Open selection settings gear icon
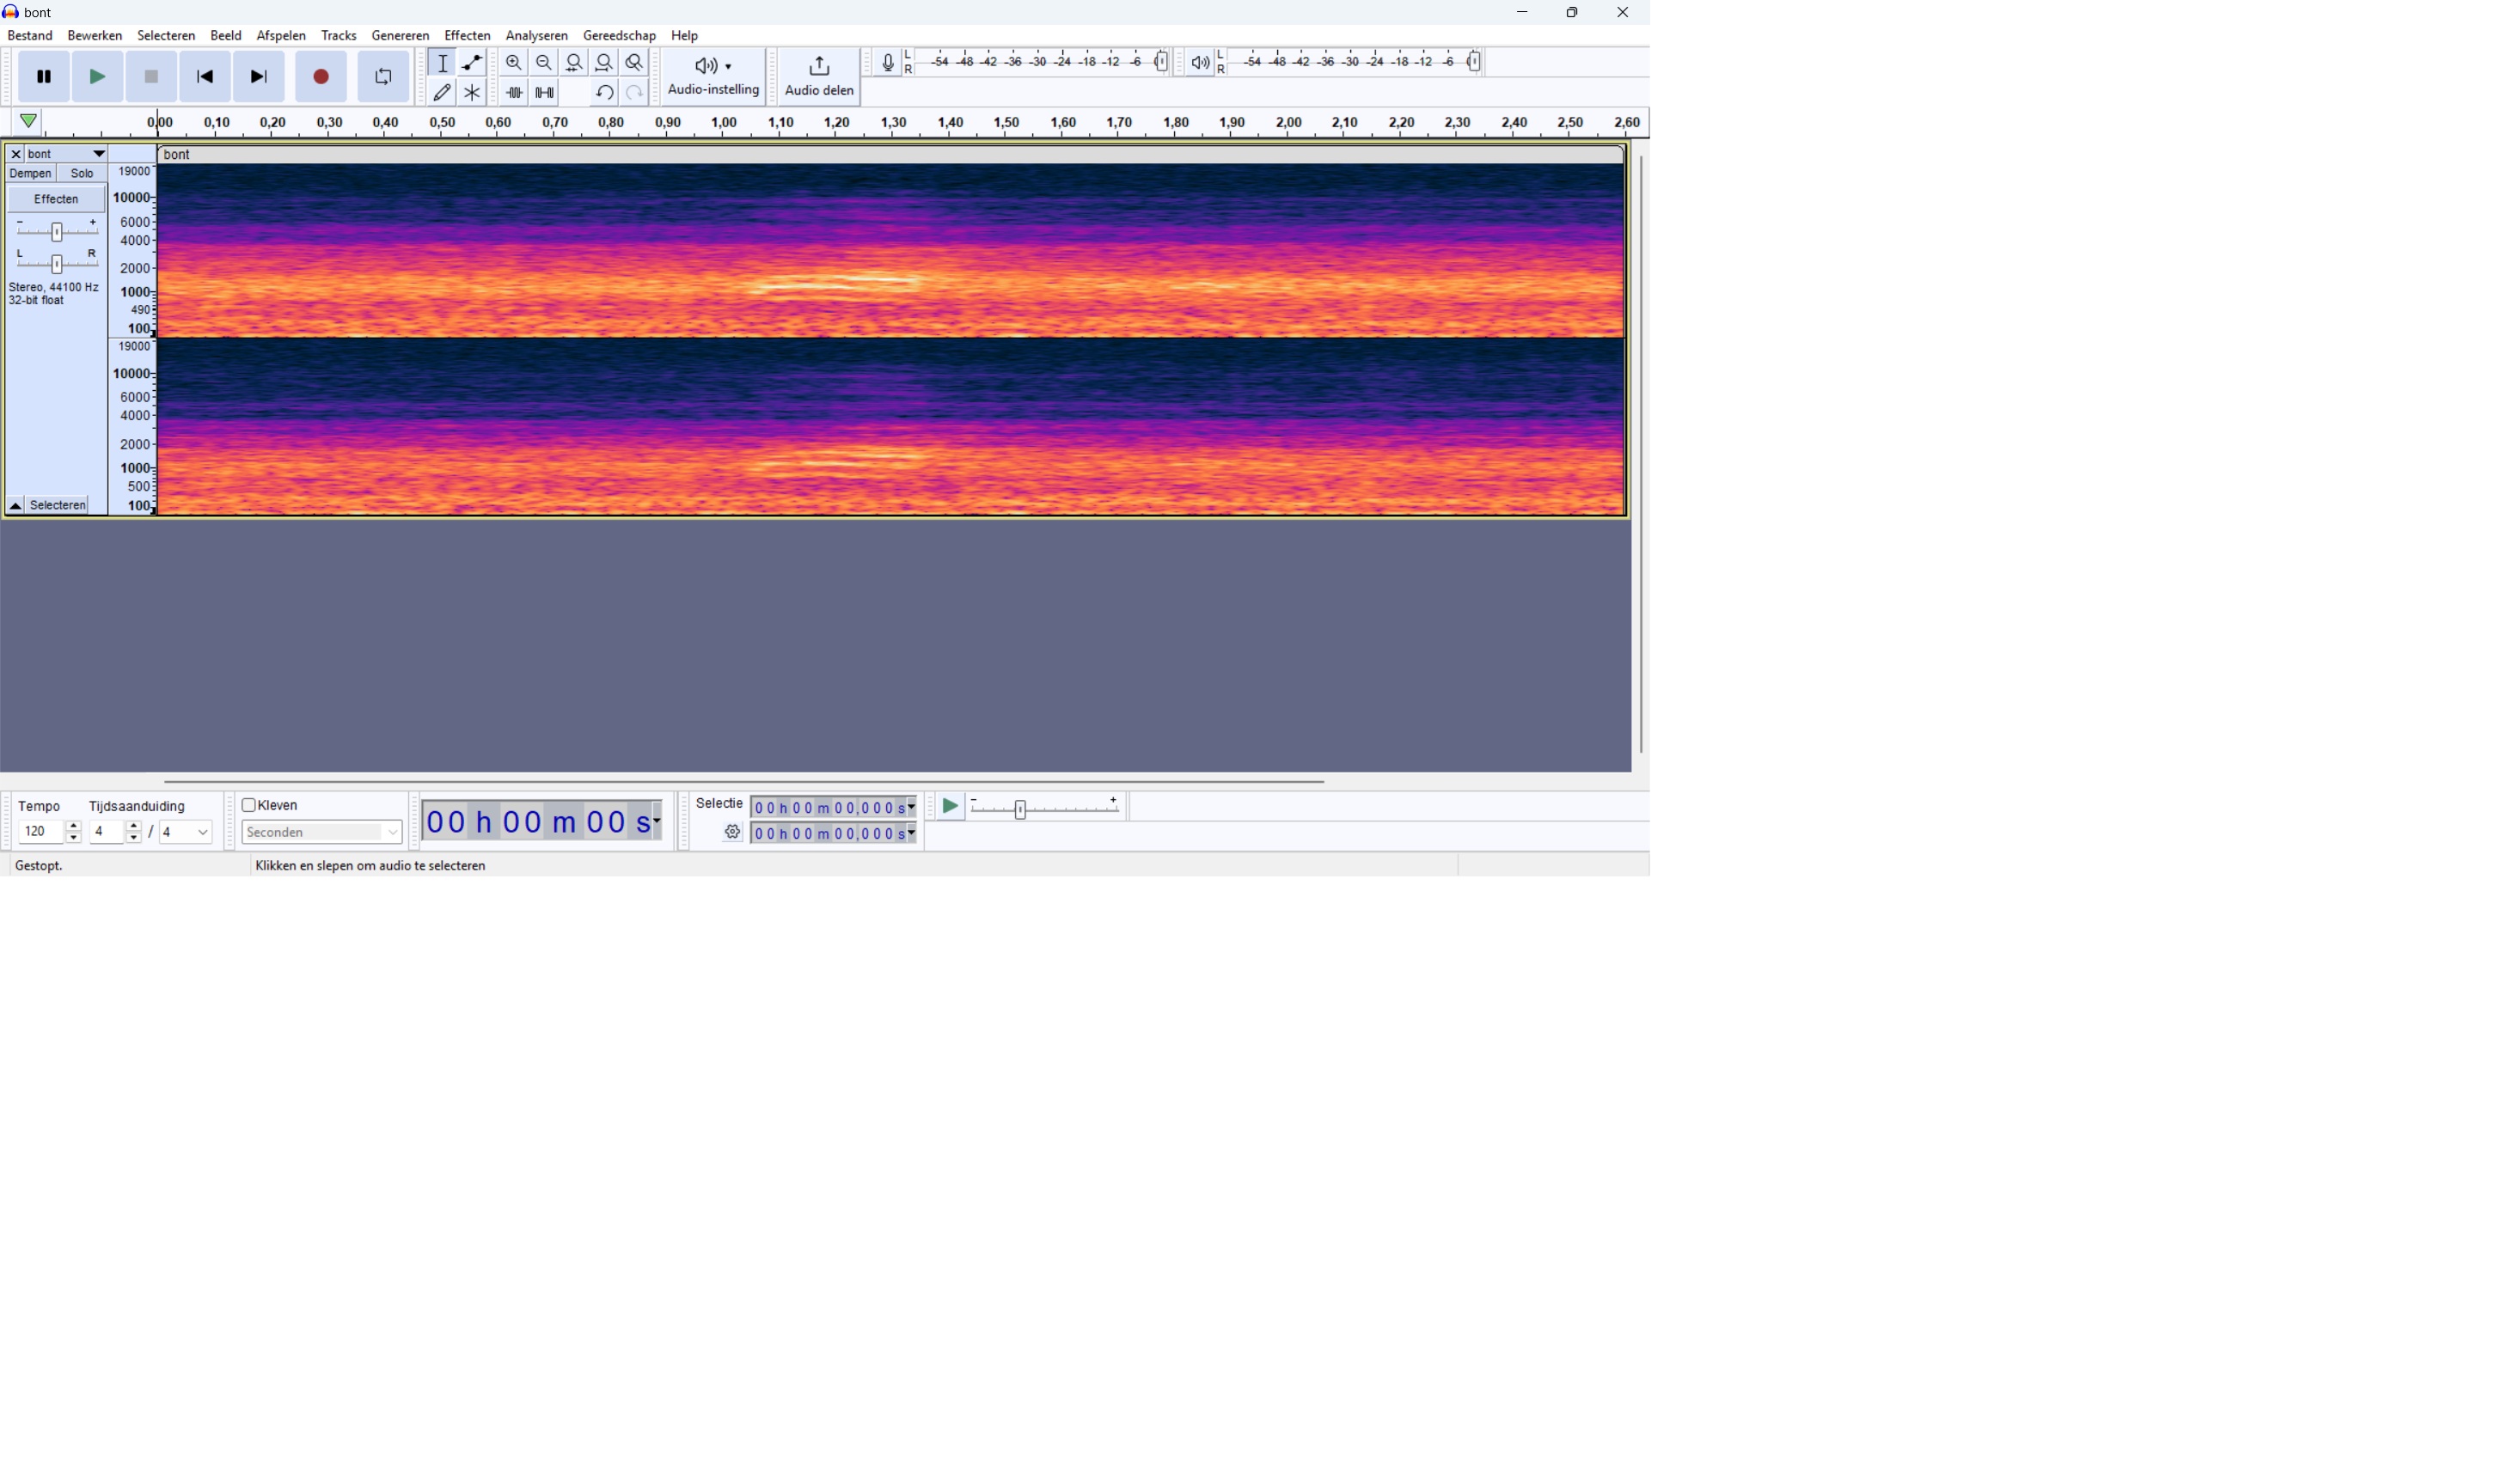The height and width of the screenshot is (1459, 2520). point(733,833)
